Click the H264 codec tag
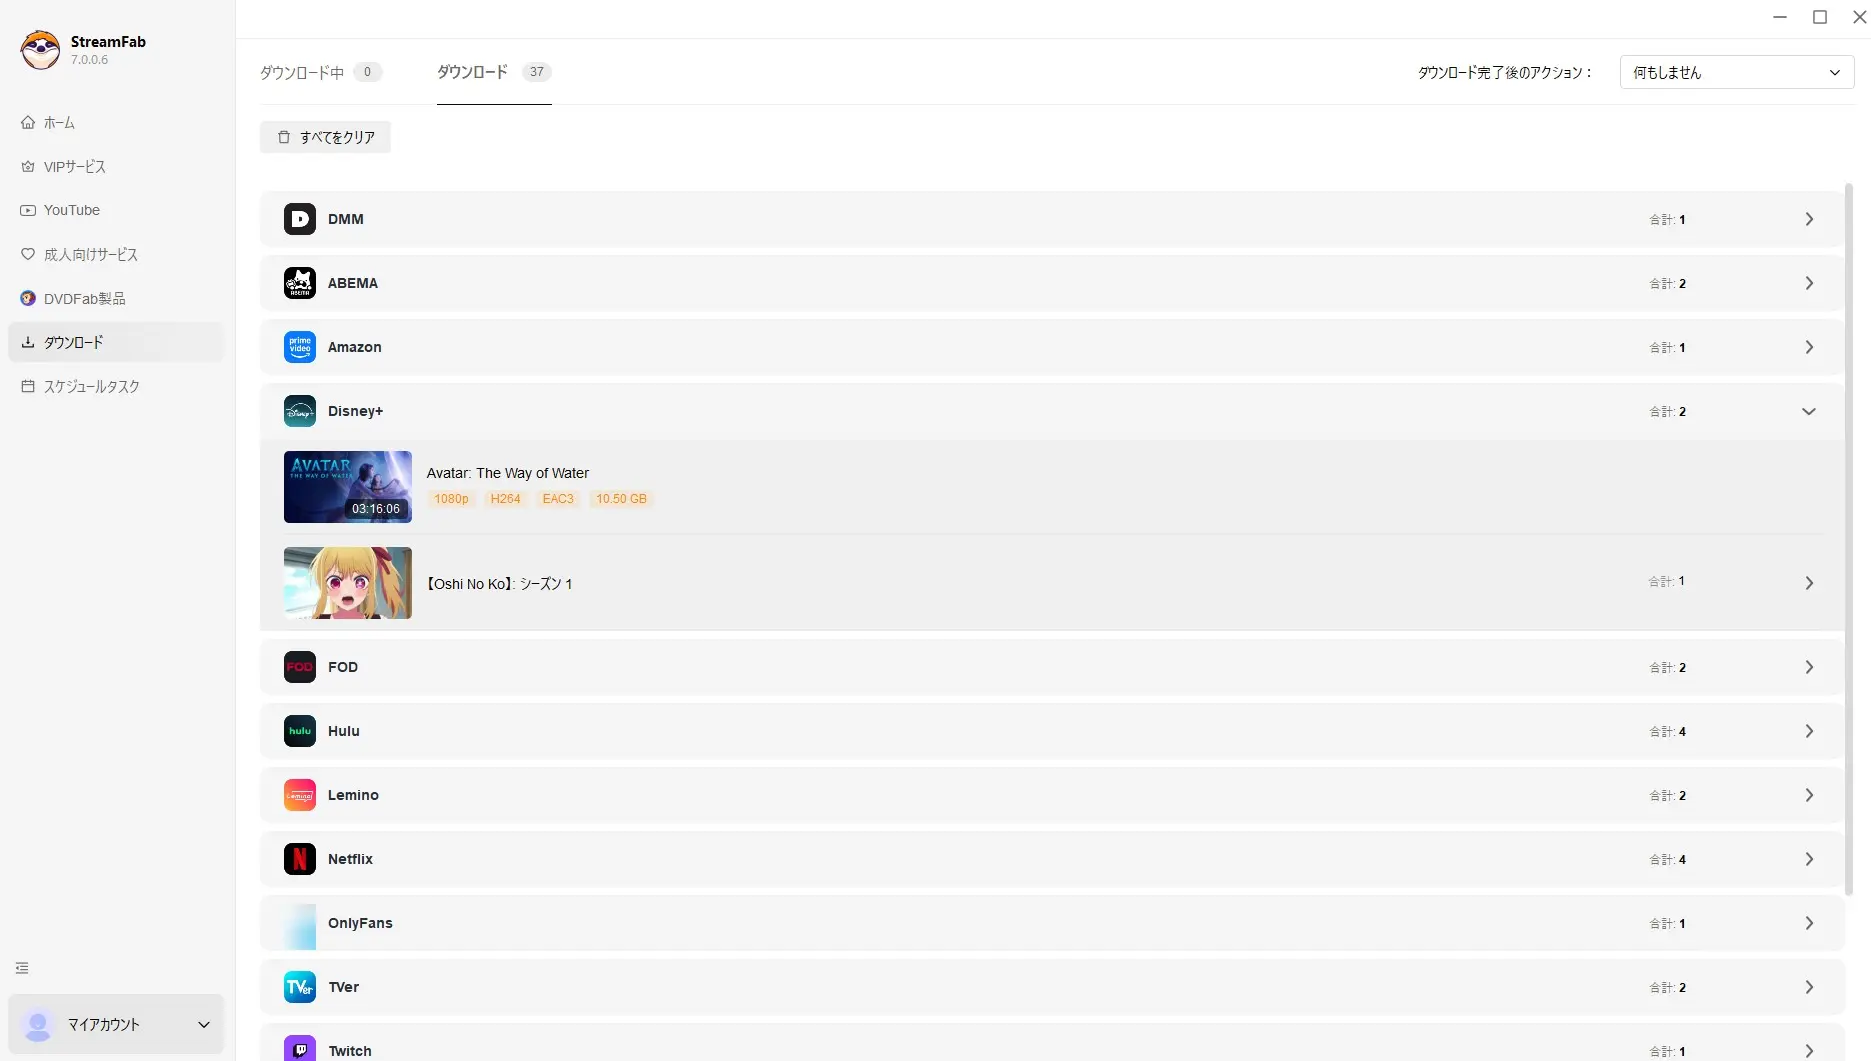This screenshot has height=1061, width=1871. tap(505, 499)
